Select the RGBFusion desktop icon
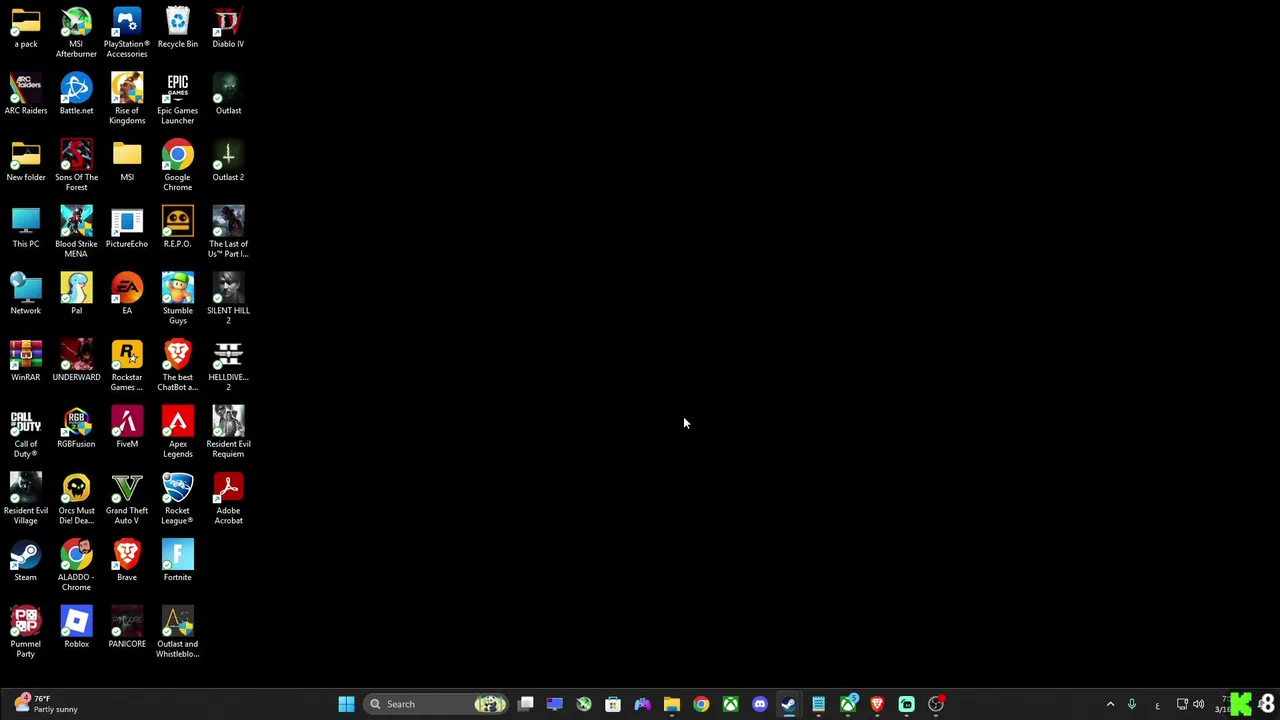 pyautogui.click(x=76, y=428)
